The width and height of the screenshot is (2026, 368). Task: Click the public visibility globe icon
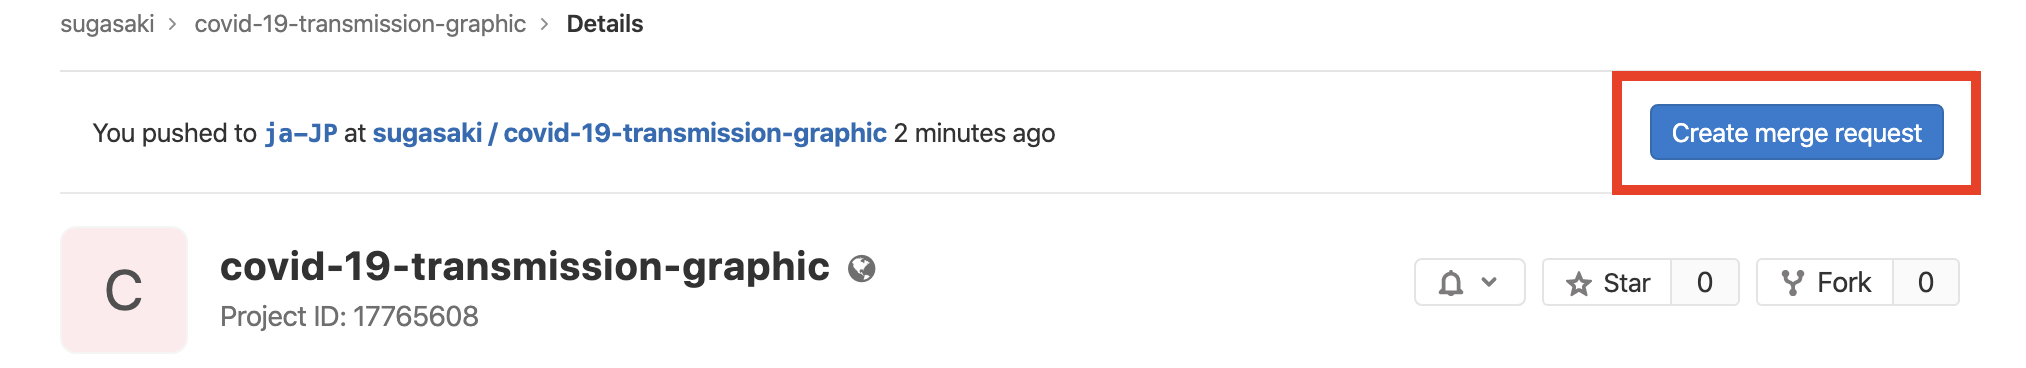click(862, 268)
